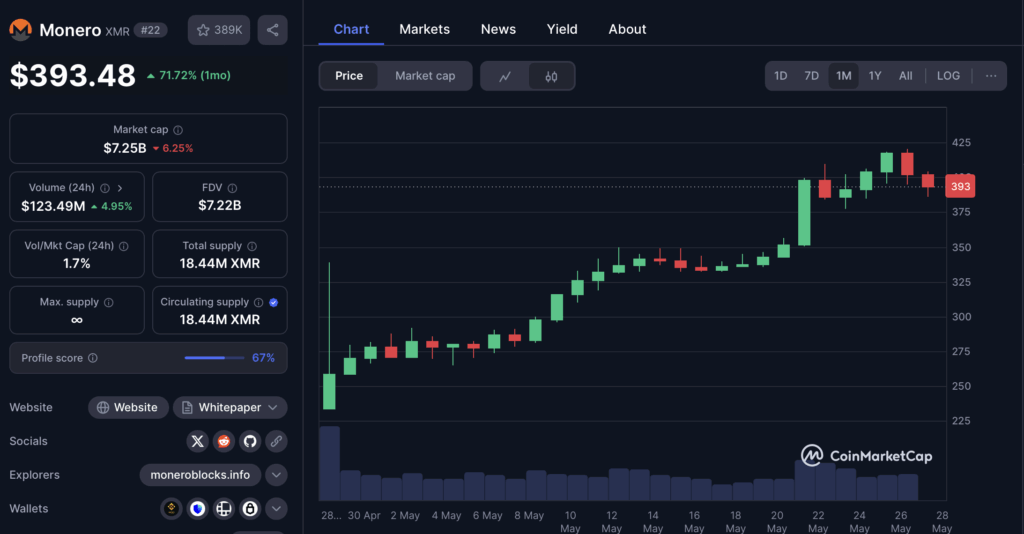Set chart range to 7D
The width and height of the screenshot is (1024, 534).
(811, 76)
